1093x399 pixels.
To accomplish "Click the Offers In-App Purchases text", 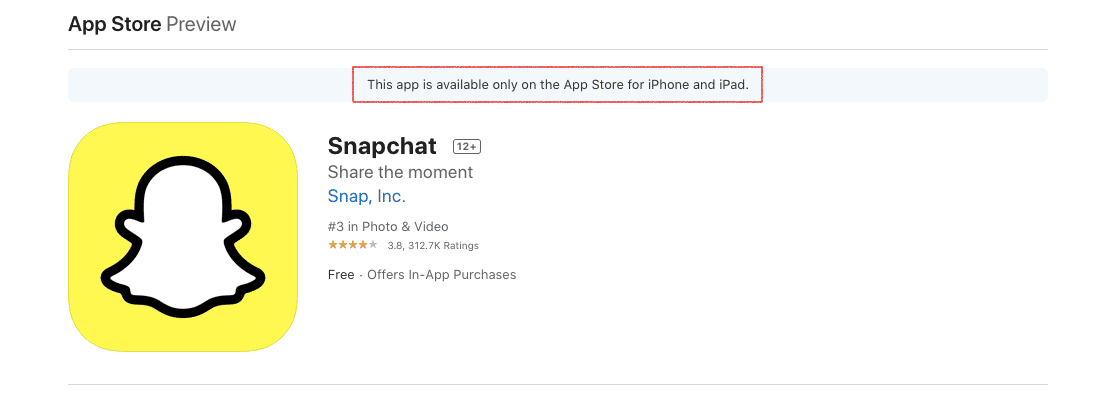I will click(x=442, y=275).
